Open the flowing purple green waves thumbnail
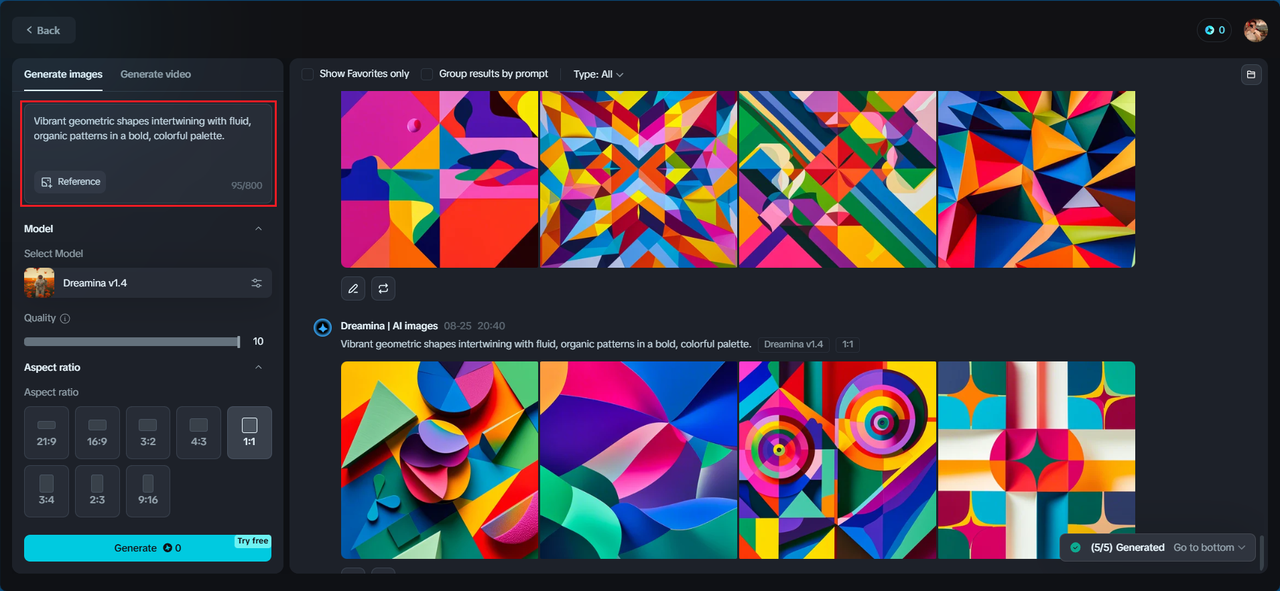This screenshot has width=1280, height=591. click(x=638, y=460)
